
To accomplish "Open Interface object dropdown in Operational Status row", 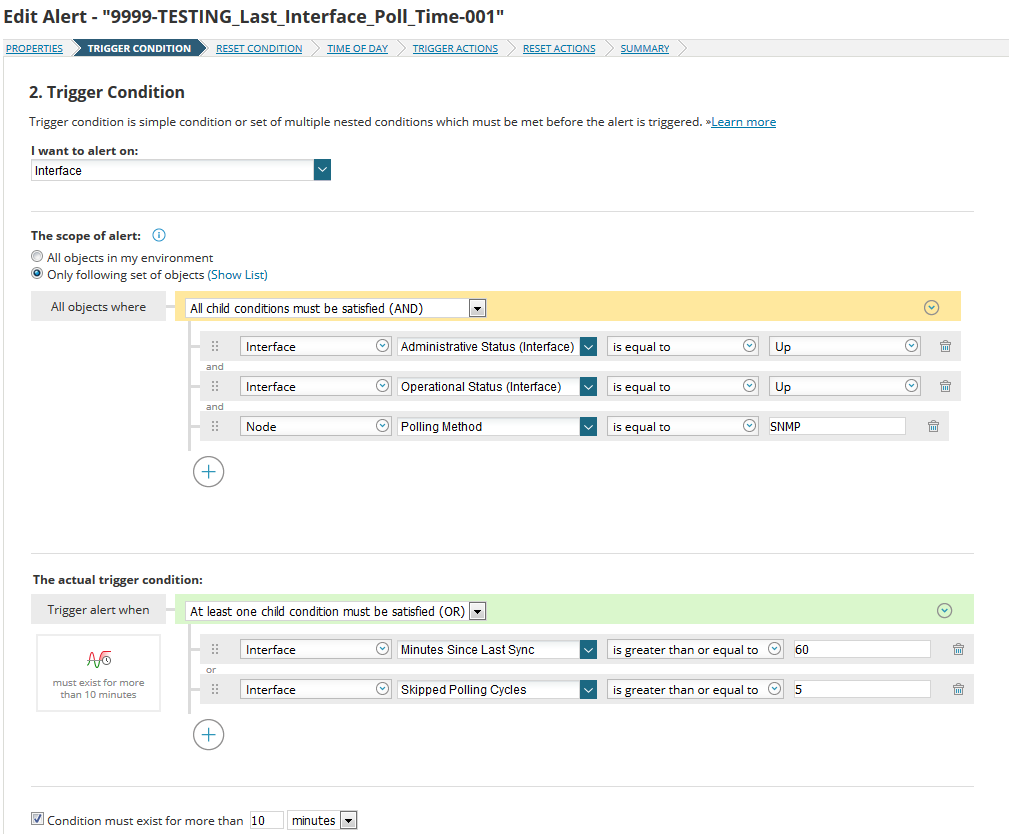I will pyautogui.click(x=315, y=386).
